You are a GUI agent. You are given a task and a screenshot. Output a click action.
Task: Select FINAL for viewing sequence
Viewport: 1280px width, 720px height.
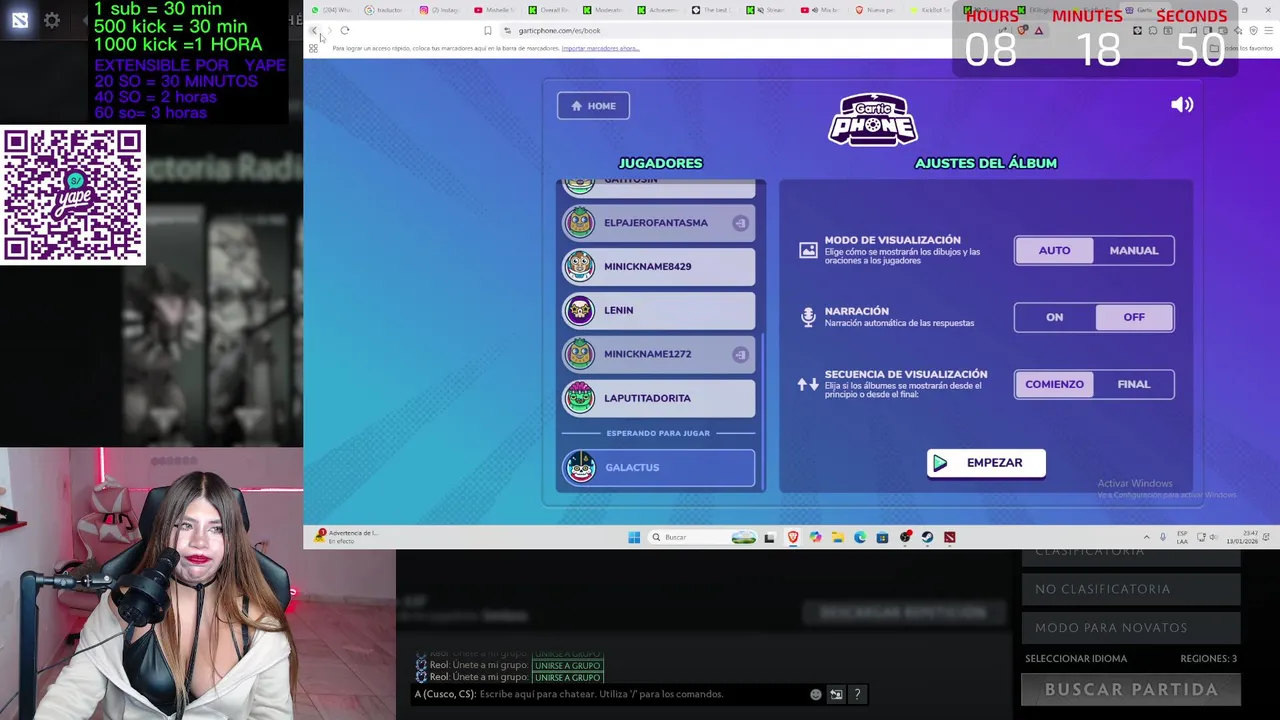(1134, 384)
